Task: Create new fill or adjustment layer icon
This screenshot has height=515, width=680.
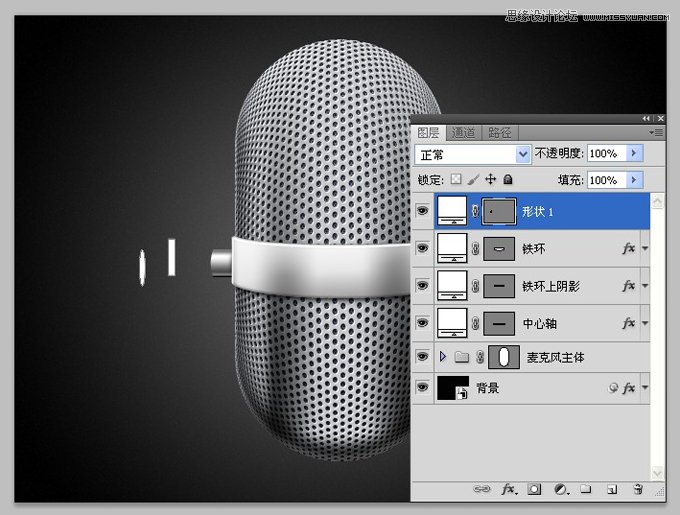Action: click(x=561, y=490)
